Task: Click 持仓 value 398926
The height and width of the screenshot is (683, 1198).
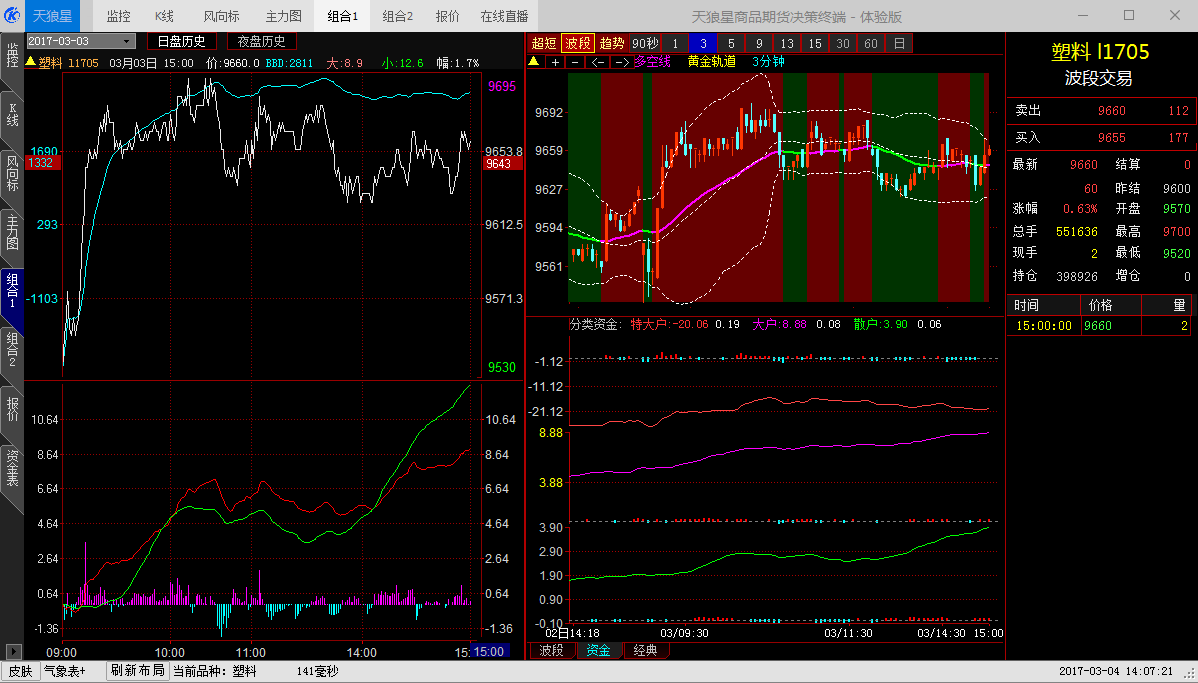Action: [x=1077, y=276]
